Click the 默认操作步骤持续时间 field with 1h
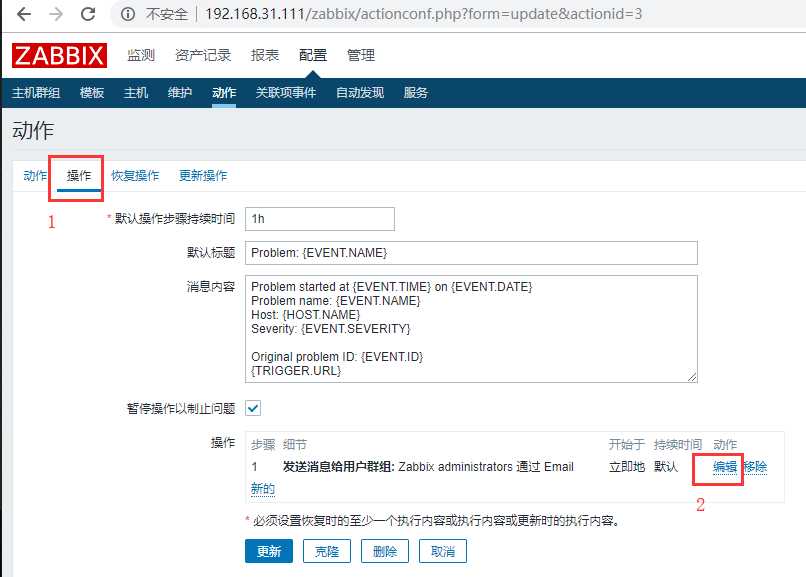 coord(320,219)
